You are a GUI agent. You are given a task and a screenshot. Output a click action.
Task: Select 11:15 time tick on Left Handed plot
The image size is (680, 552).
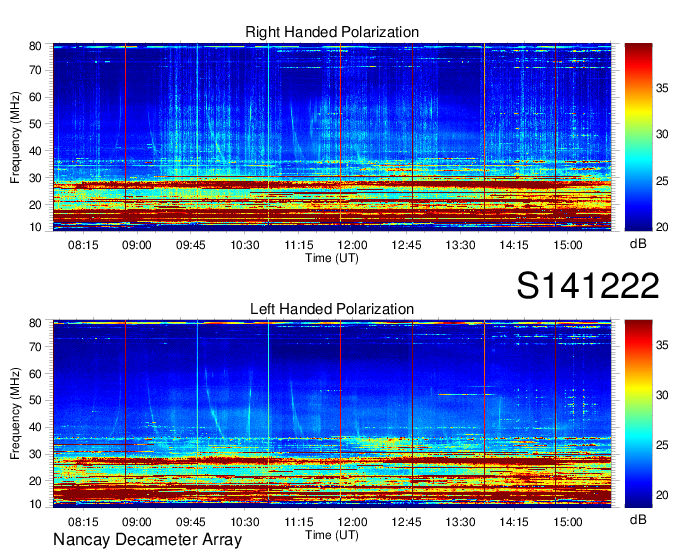pyautogui.click(x=299, y=522)
